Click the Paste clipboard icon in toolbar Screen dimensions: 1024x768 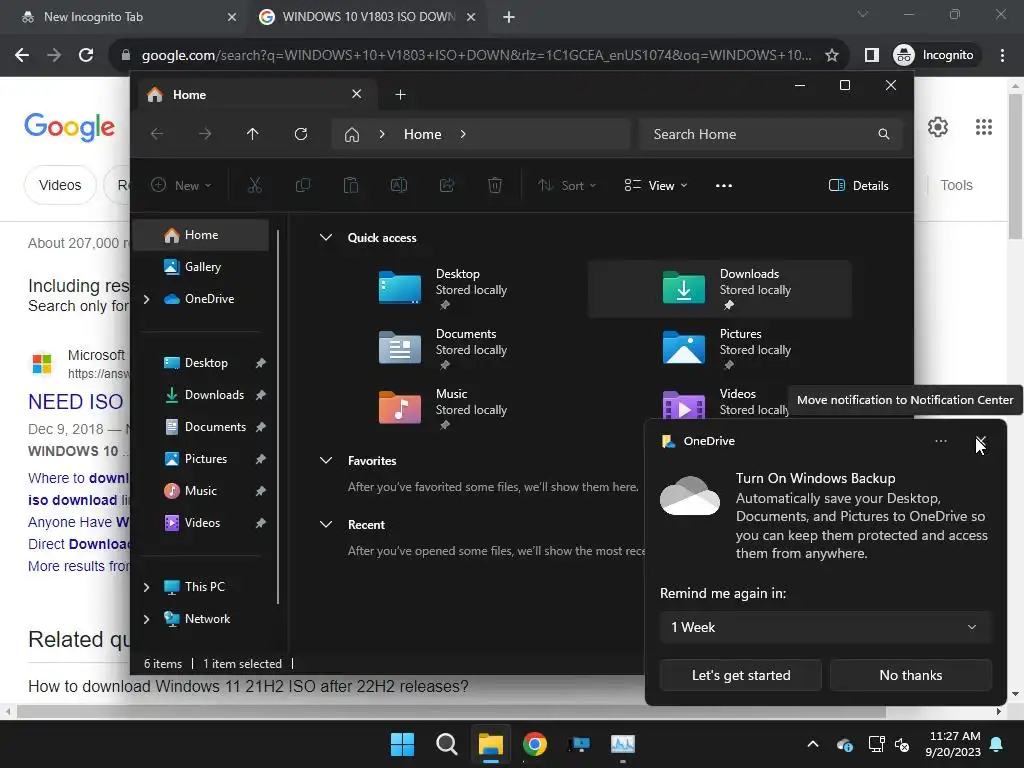click(351, 185)
